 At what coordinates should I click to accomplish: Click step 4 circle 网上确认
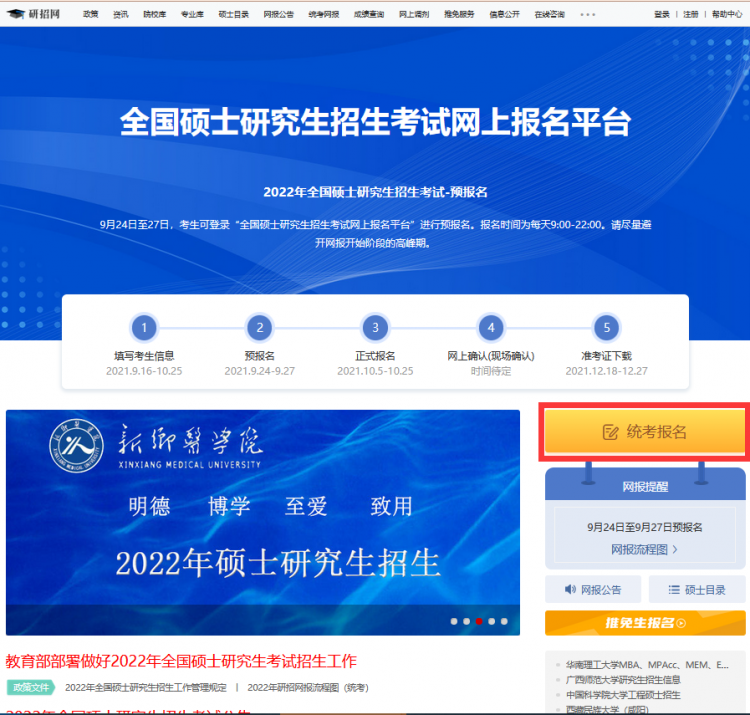click(490, 327)
